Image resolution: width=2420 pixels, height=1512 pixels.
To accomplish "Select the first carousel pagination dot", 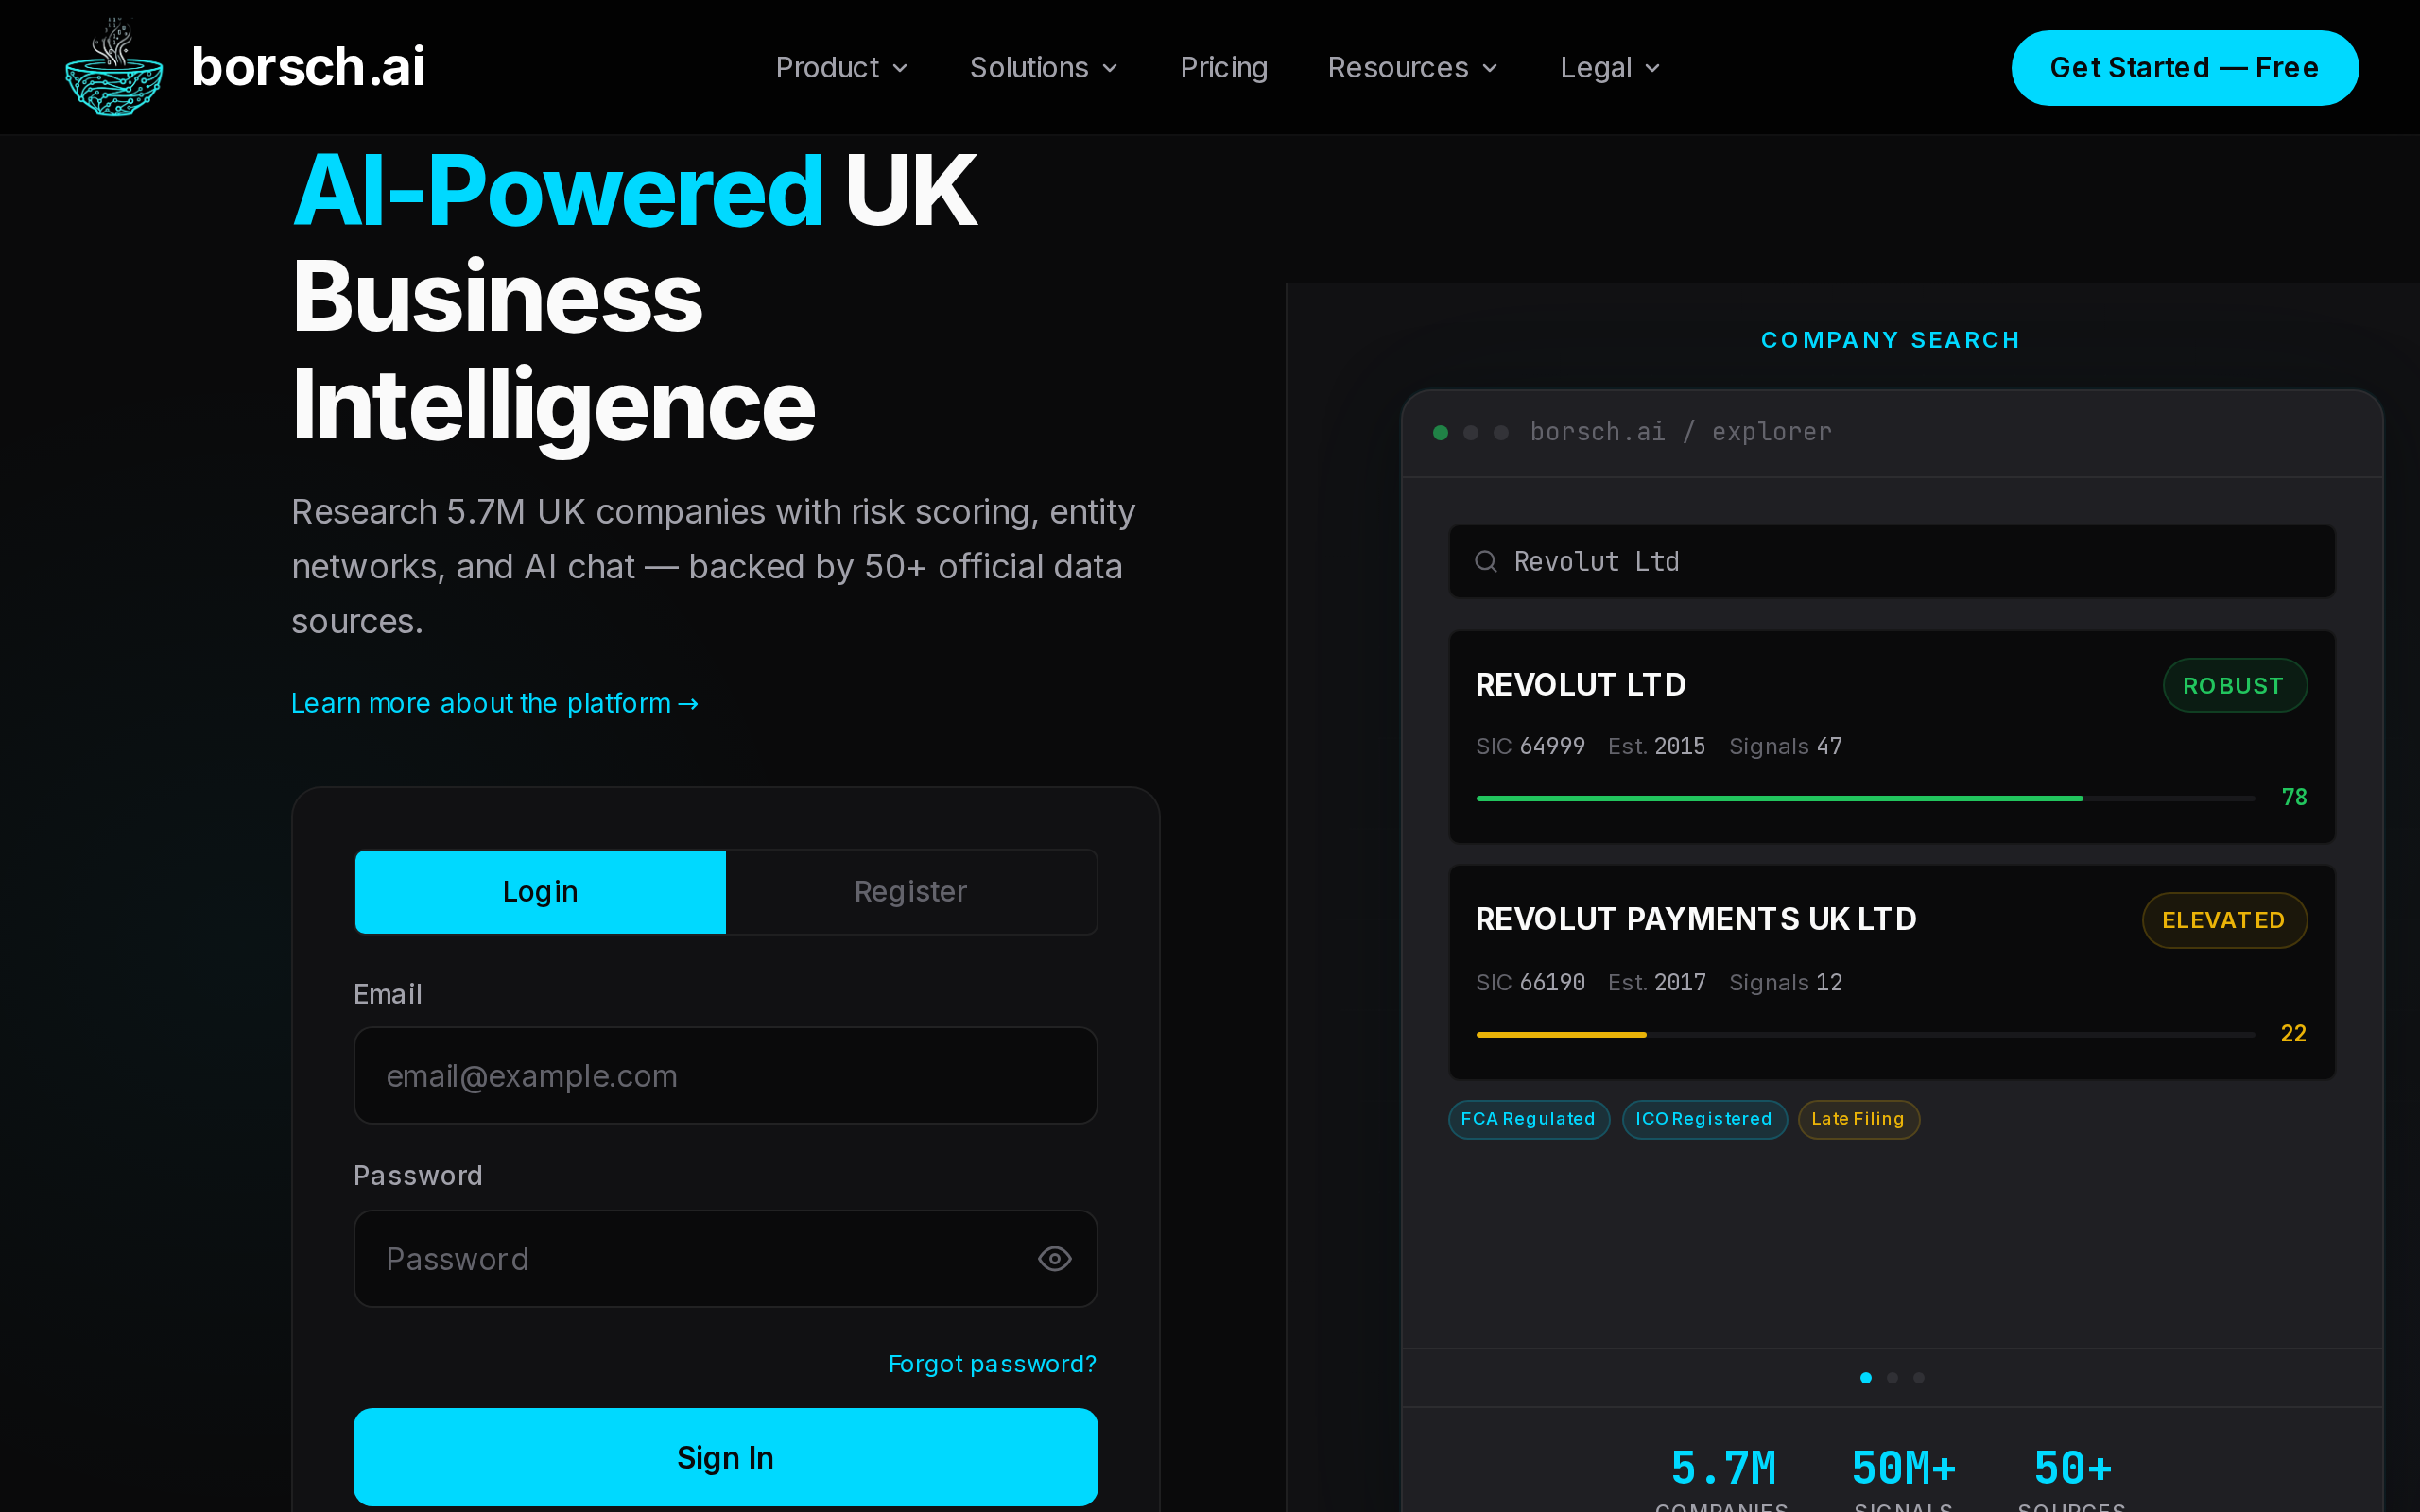I will (1866, 1378).
